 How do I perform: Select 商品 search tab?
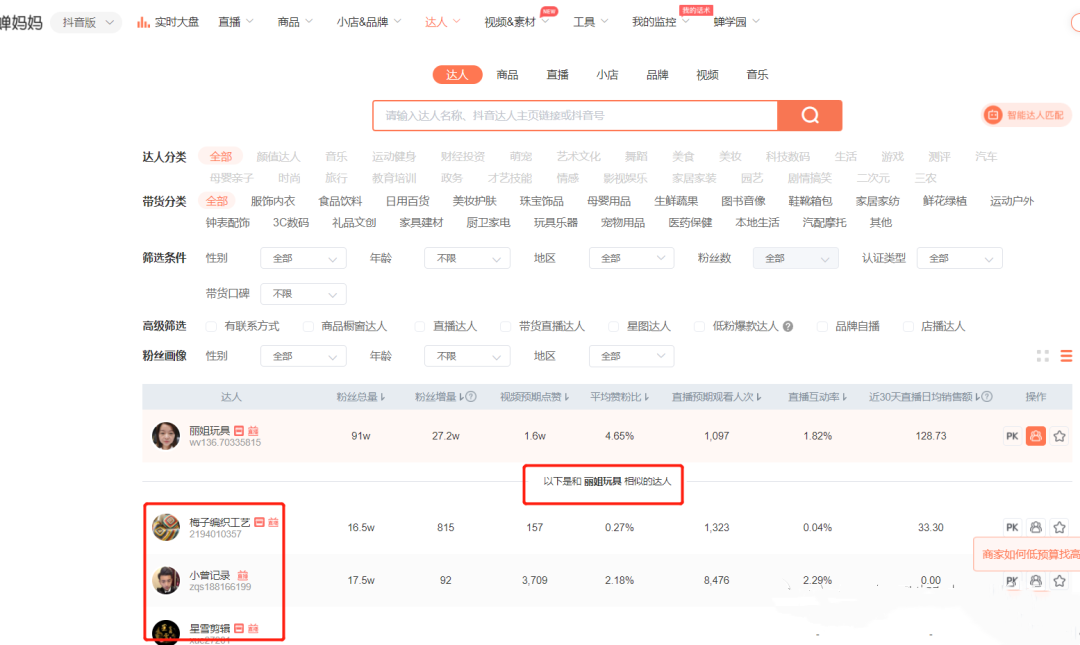pos(508,74)
